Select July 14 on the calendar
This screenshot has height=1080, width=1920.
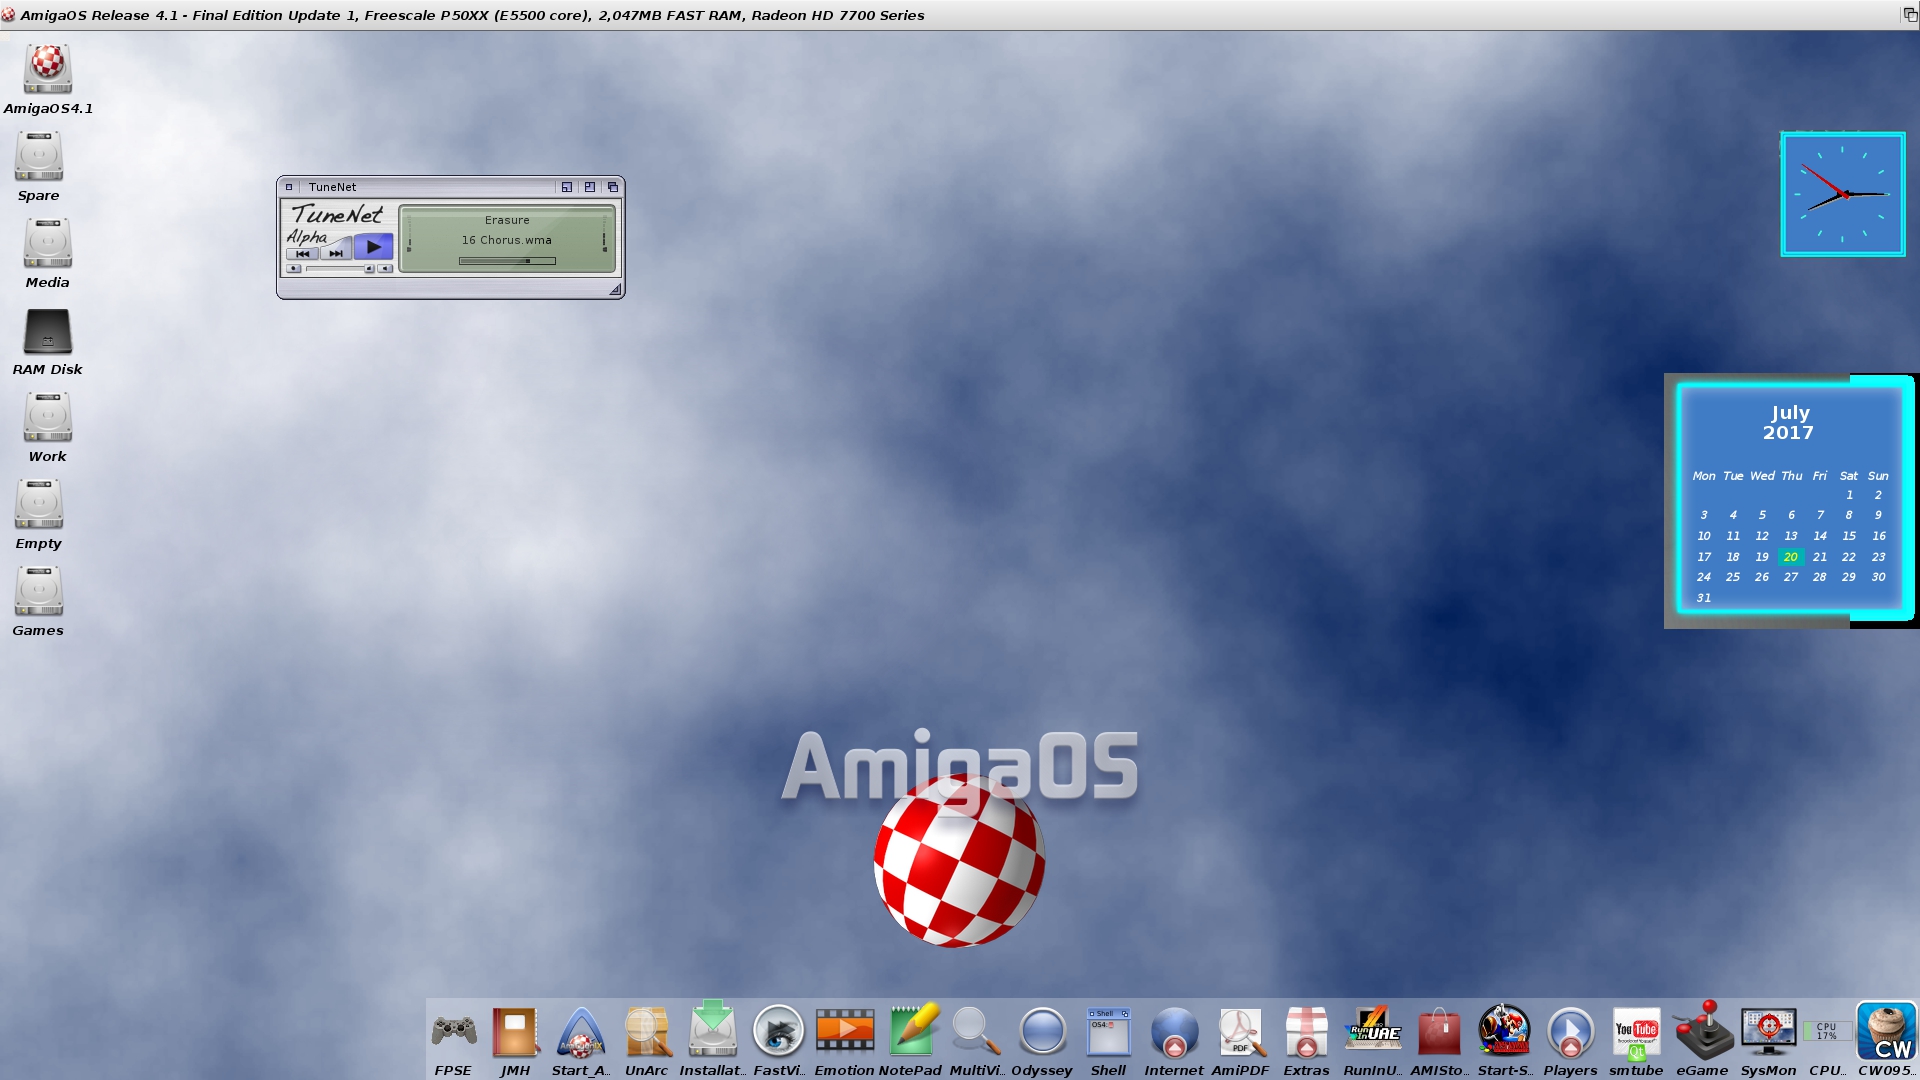tap(1820, 536)
